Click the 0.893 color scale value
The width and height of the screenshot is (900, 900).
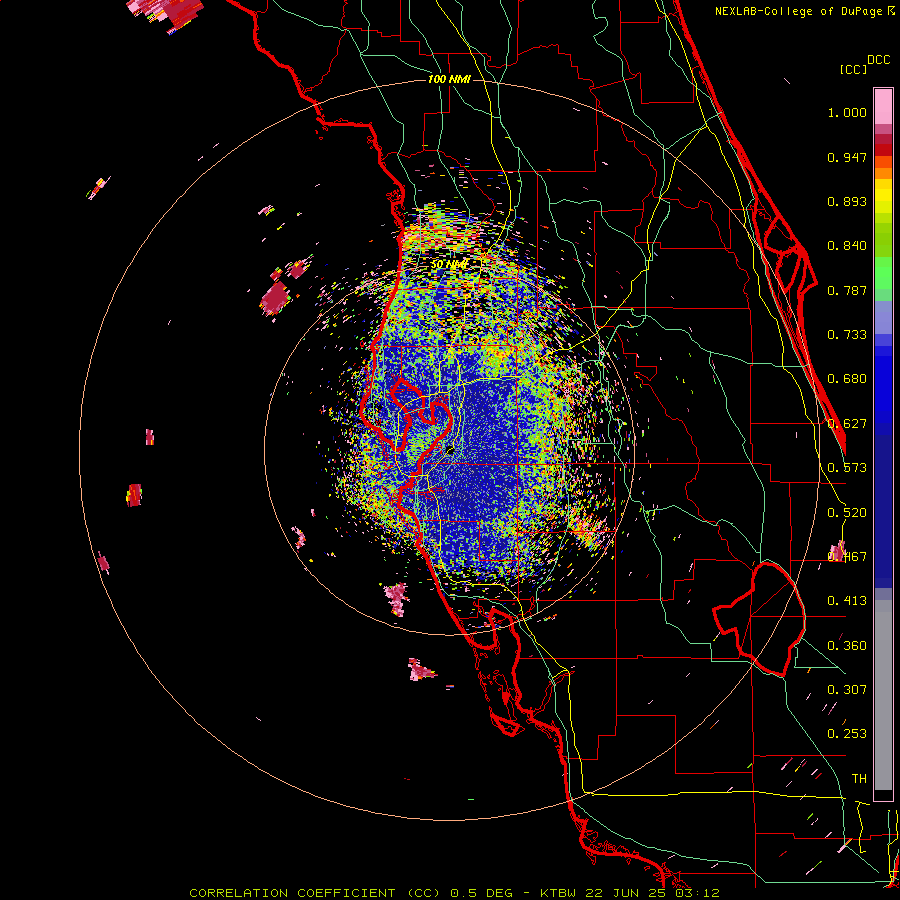pyautogui.click(x=847, y=201)
